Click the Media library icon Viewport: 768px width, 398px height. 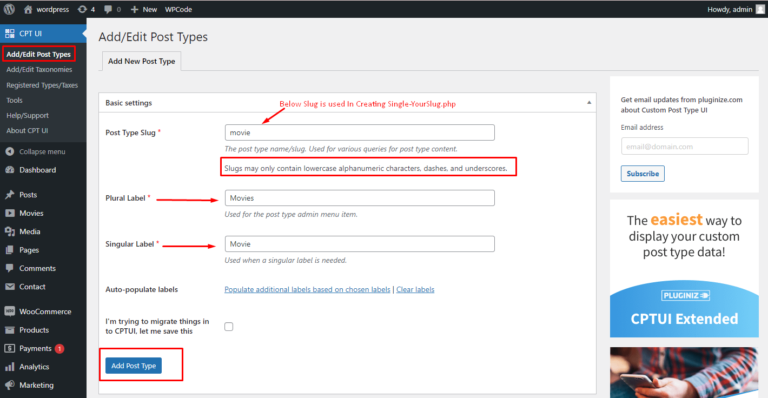(9, 232)
